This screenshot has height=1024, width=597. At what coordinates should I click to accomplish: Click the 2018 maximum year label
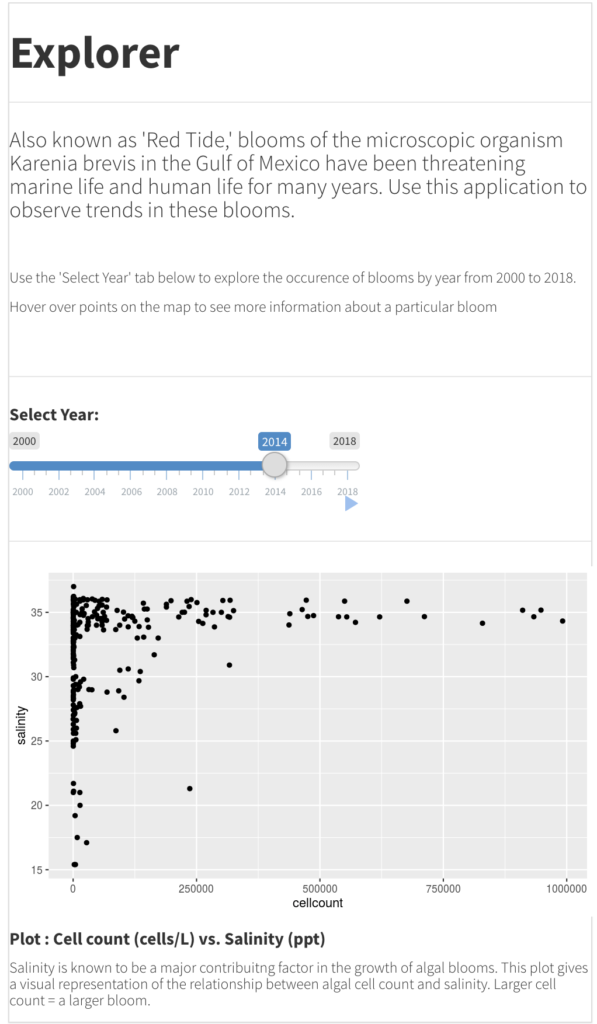coord(344,441)
